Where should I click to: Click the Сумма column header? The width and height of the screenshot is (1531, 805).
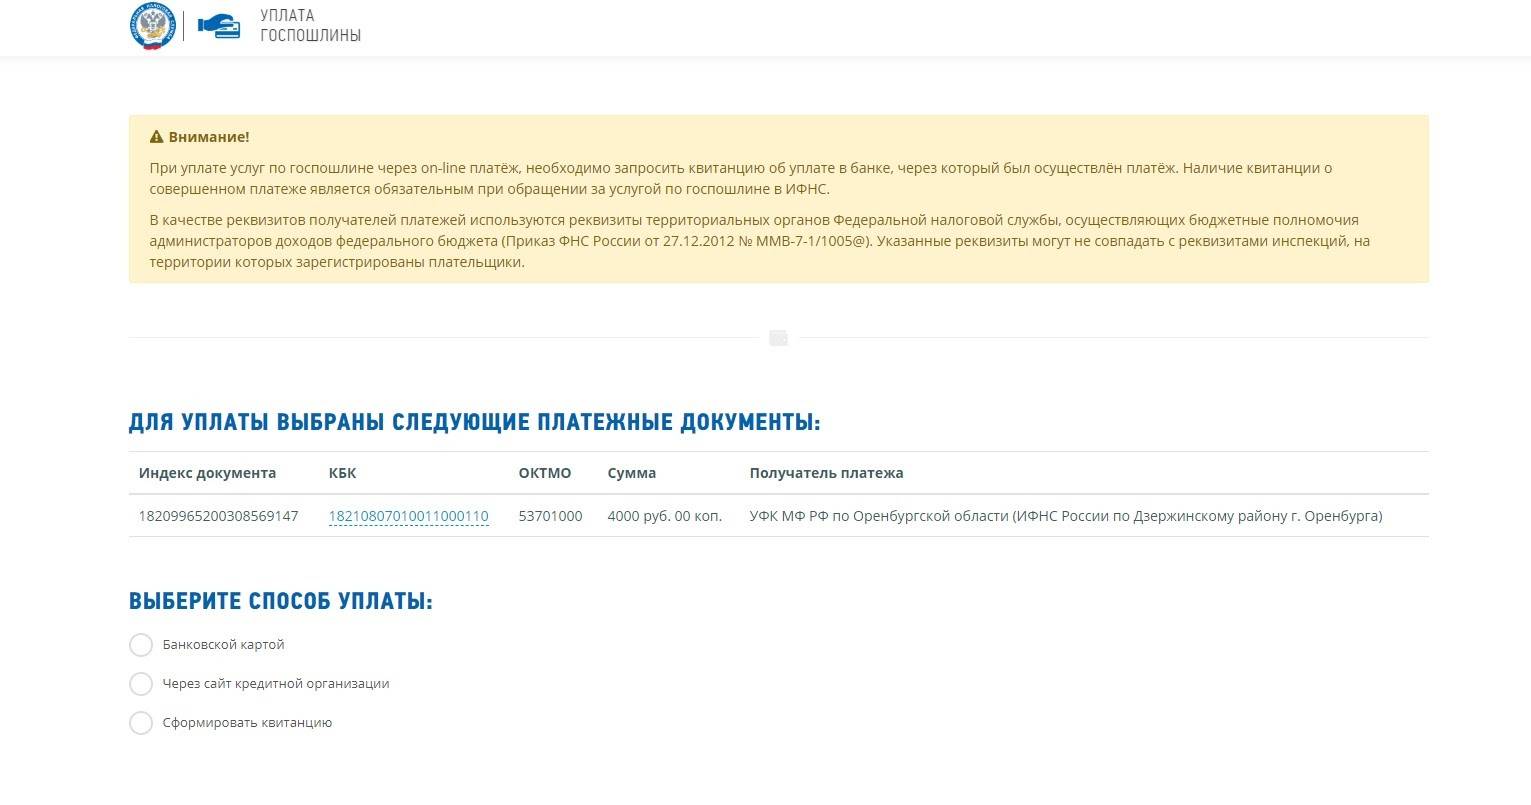click(631, 473)
